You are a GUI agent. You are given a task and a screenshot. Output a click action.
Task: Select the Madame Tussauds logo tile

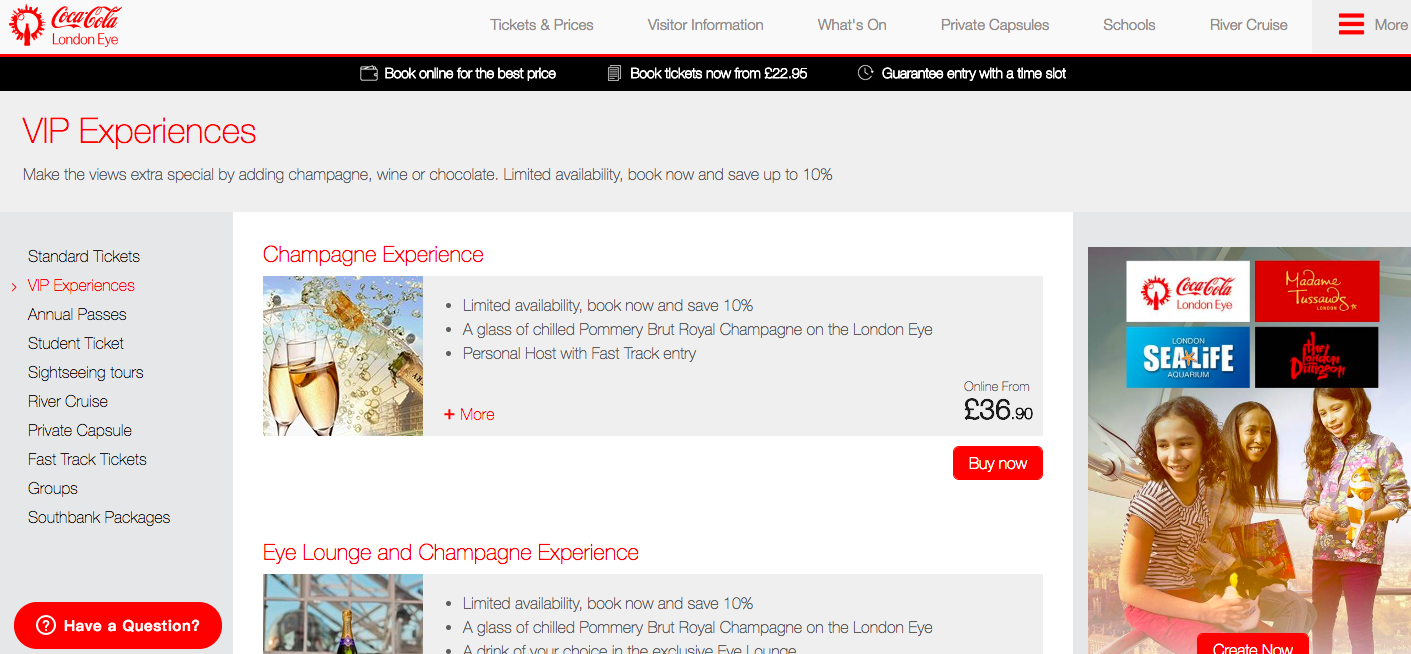pyautogui.click(x=1316, y=291)
